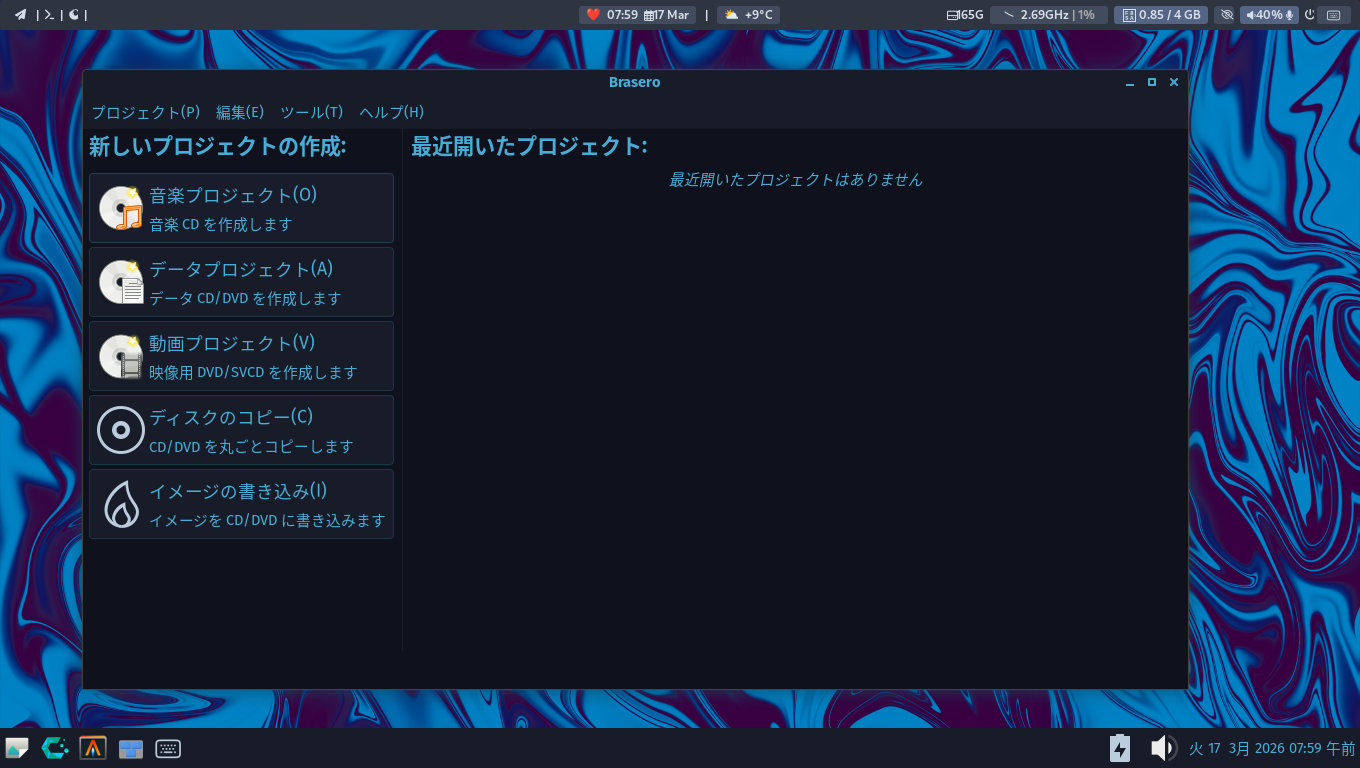The width and height of the screenshot is (1360, 768).
Task: Click the 0.85 / 4 GB memory indicator
Action: click(1161, 15)
